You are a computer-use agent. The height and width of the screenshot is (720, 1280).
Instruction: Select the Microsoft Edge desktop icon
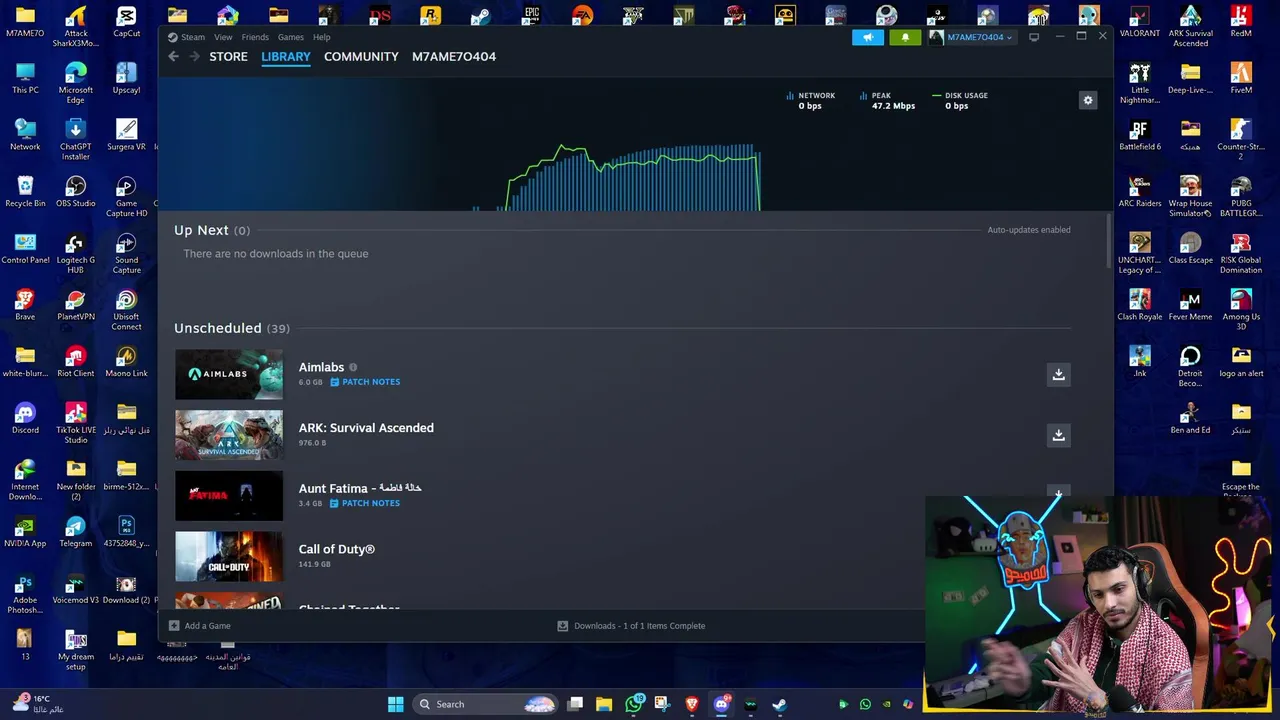pyautogui.click(x=76, y=82)
